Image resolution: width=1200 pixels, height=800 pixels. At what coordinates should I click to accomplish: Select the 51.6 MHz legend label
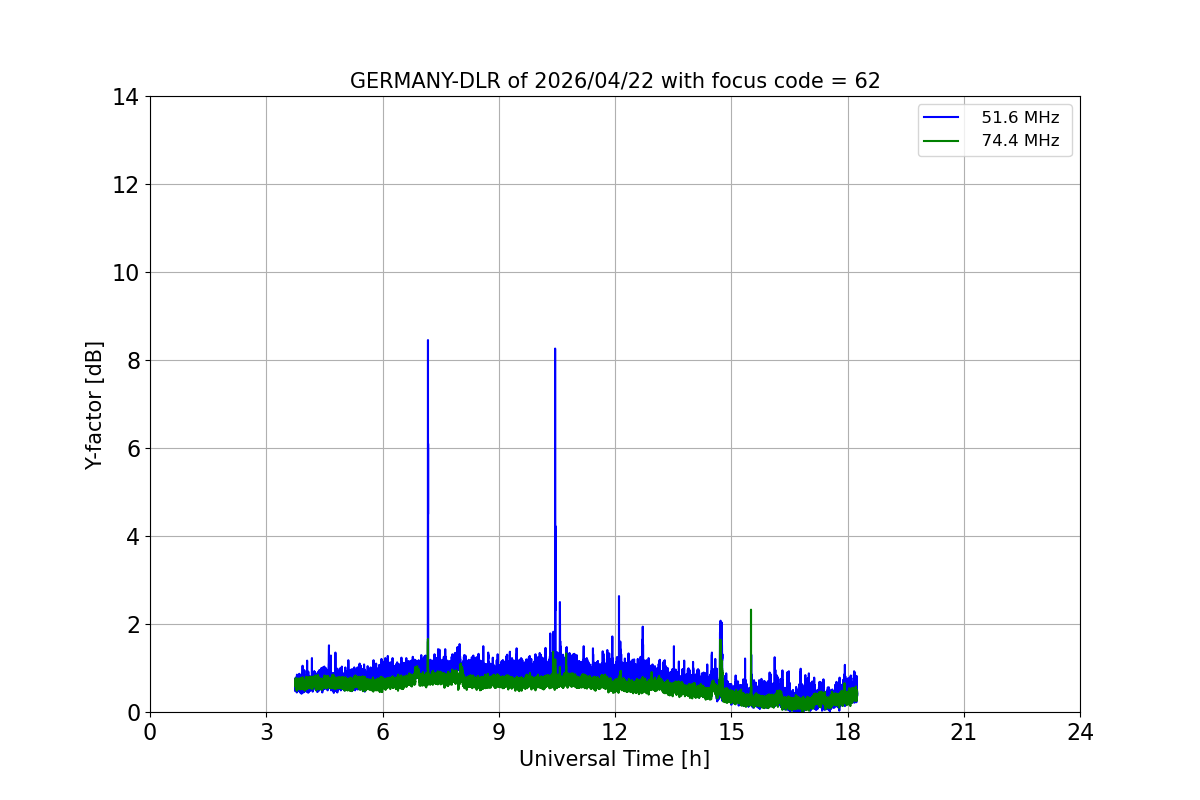(1020, 118)
